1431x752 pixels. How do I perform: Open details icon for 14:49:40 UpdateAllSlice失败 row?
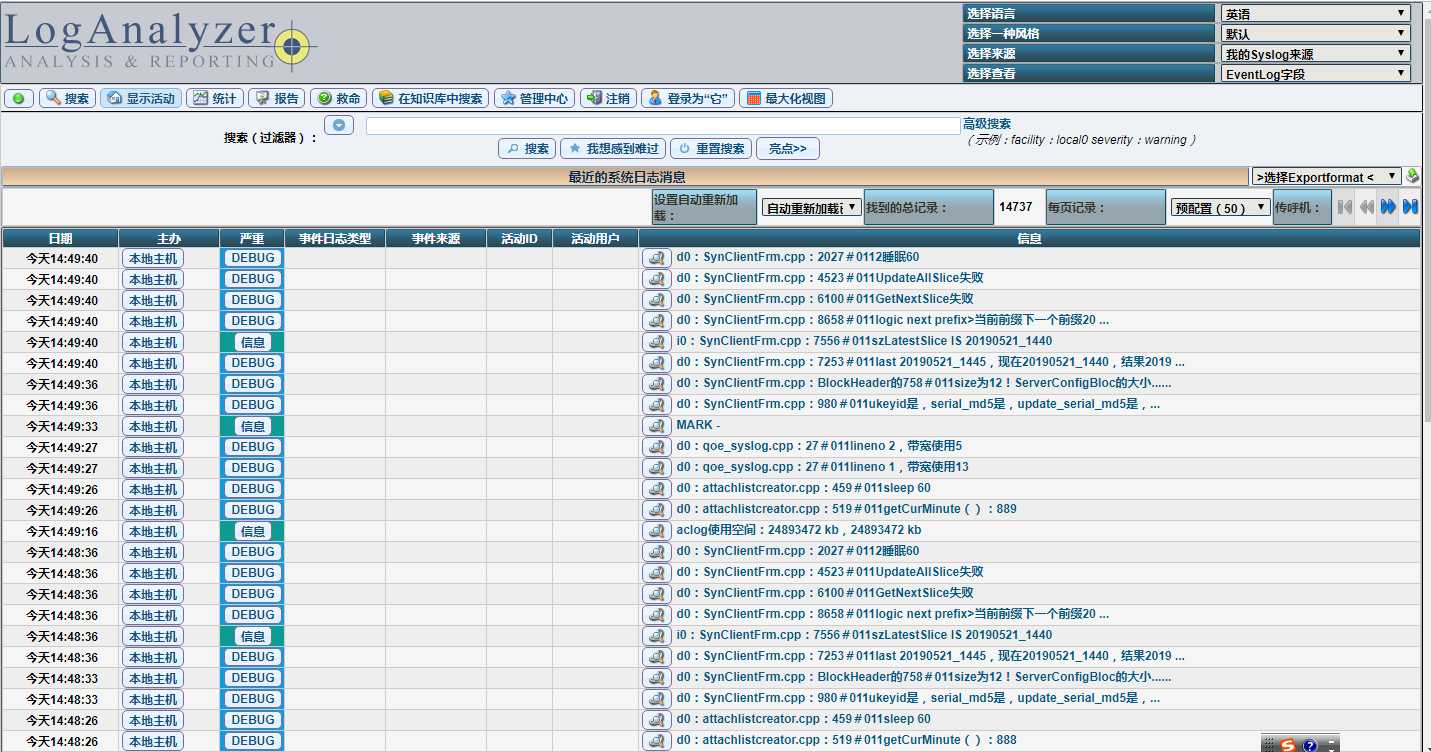coord(656,279)
